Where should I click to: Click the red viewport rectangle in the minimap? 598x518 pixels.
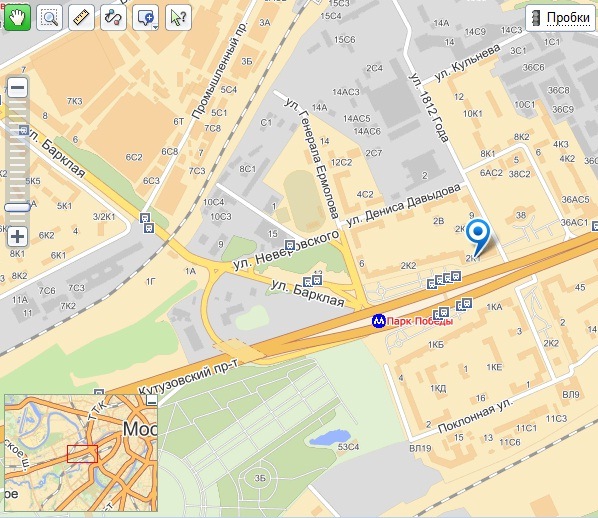coord(82,454)
